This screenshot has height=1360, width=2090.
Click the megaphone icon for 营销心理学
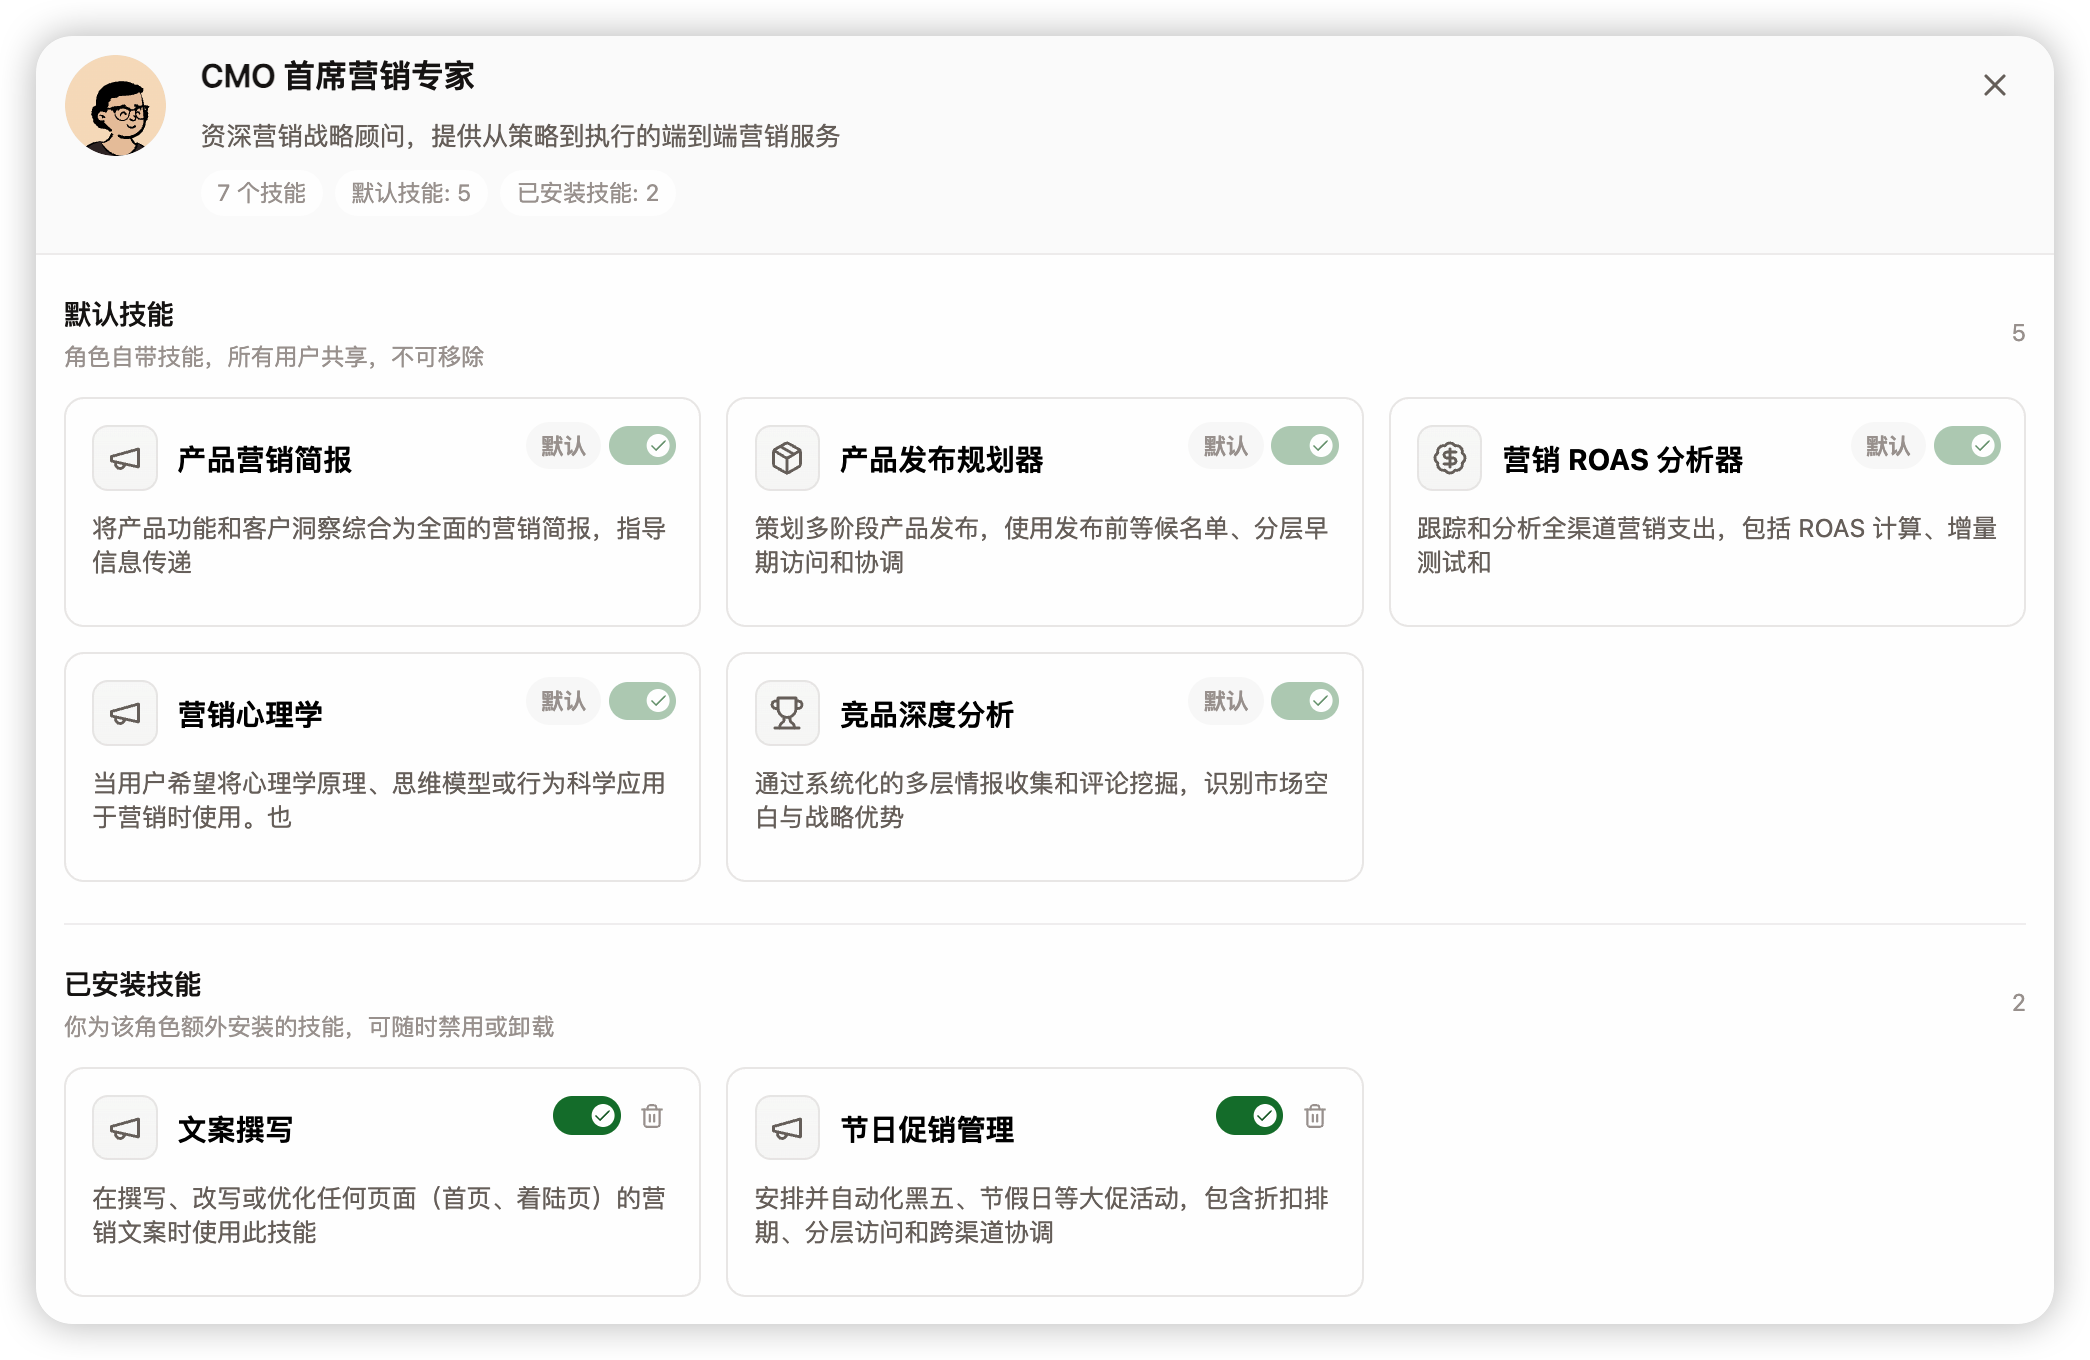125,714
